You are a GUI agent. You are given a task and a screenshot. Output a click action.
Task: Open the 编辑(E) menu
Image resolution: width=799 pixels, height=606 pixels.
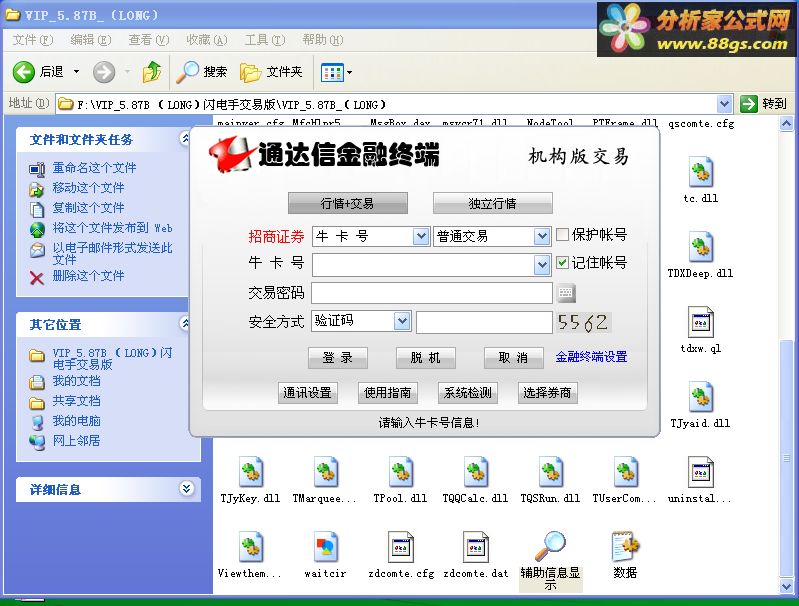point(91,40)
